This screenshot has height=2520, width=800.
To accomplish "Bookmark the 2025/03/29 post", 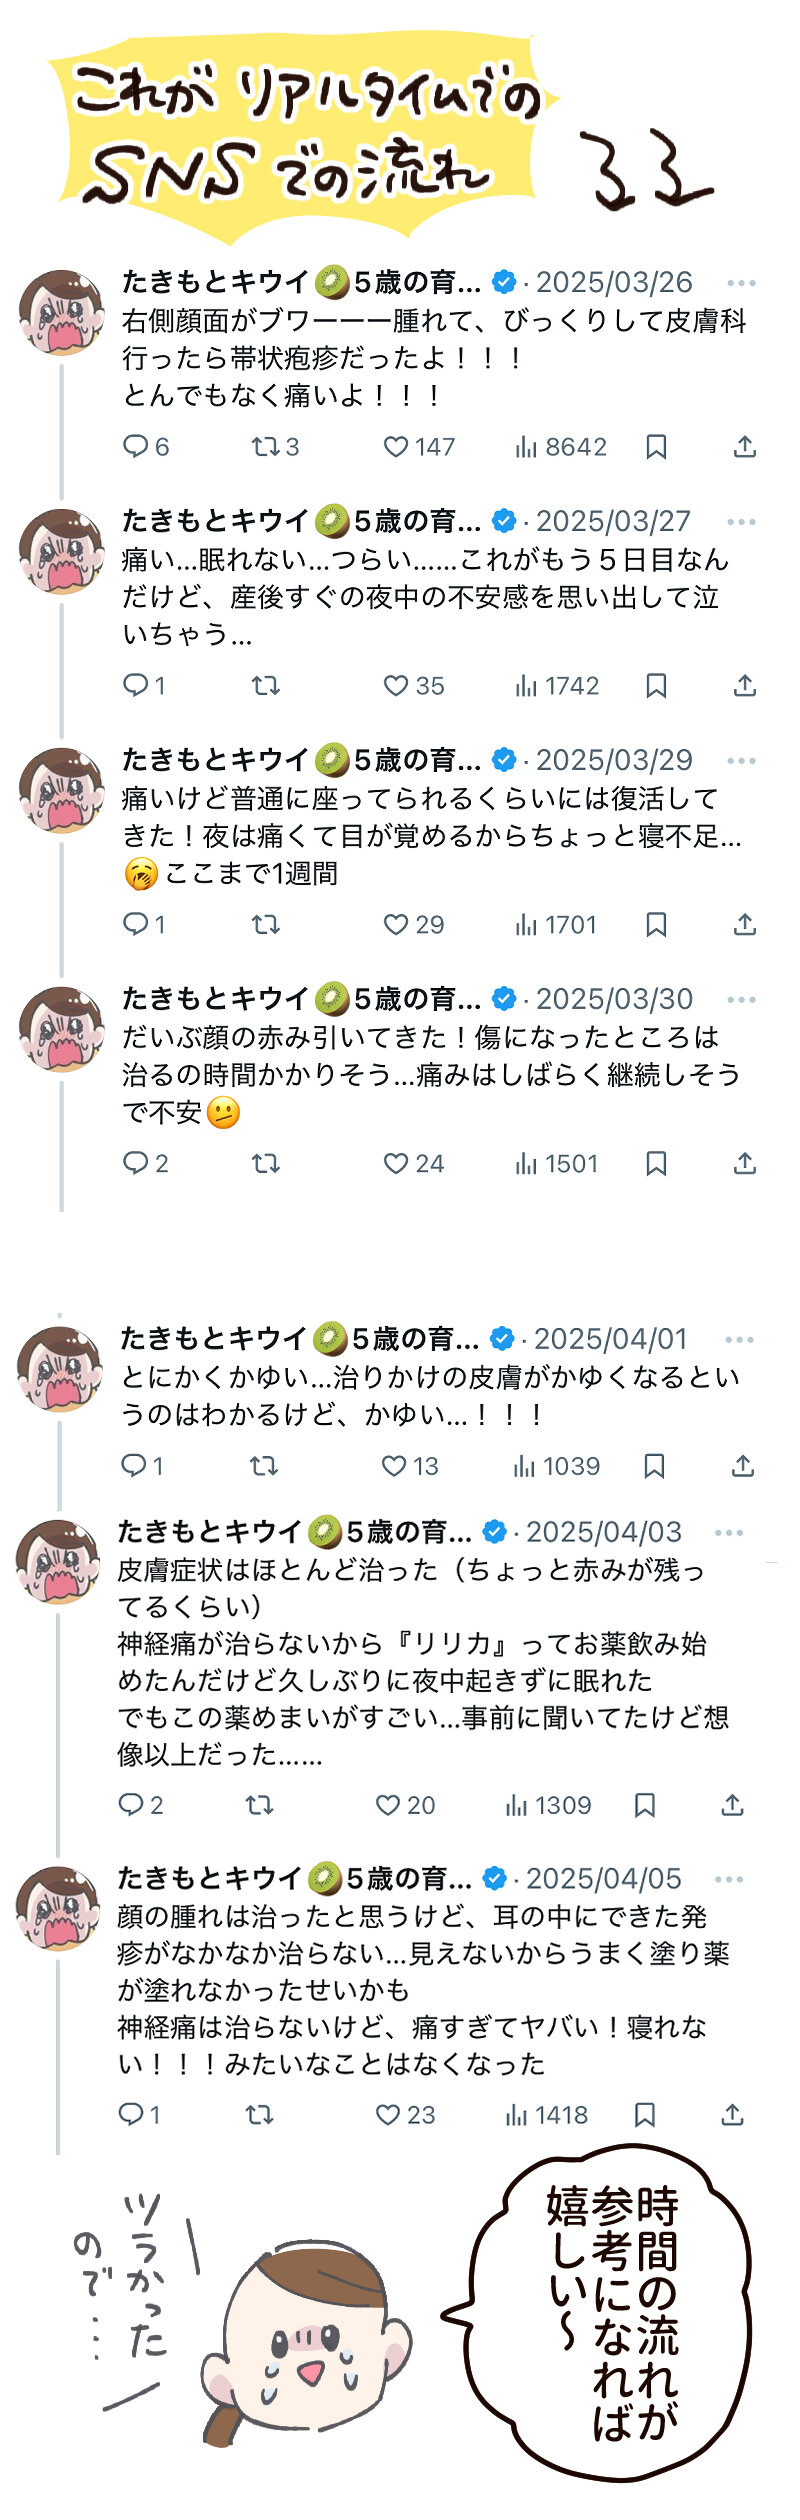I will coord(656,925).
